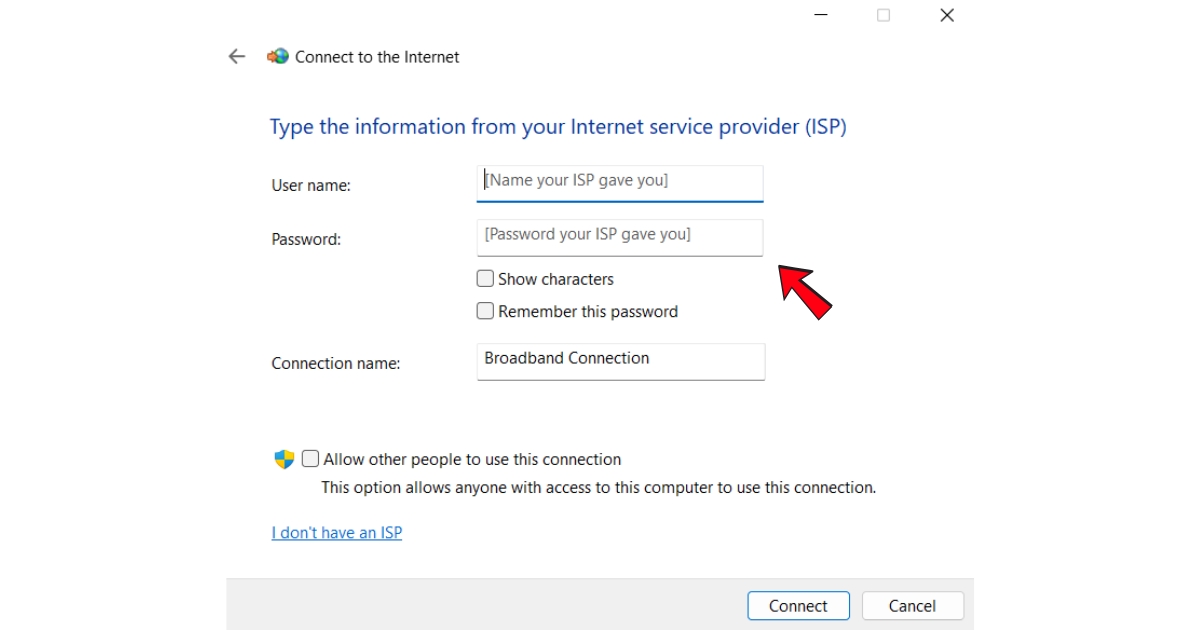The width and height of the screenshot is (1200, 630).
Task: Click the "User name:" label
Action: click(311, 186)
